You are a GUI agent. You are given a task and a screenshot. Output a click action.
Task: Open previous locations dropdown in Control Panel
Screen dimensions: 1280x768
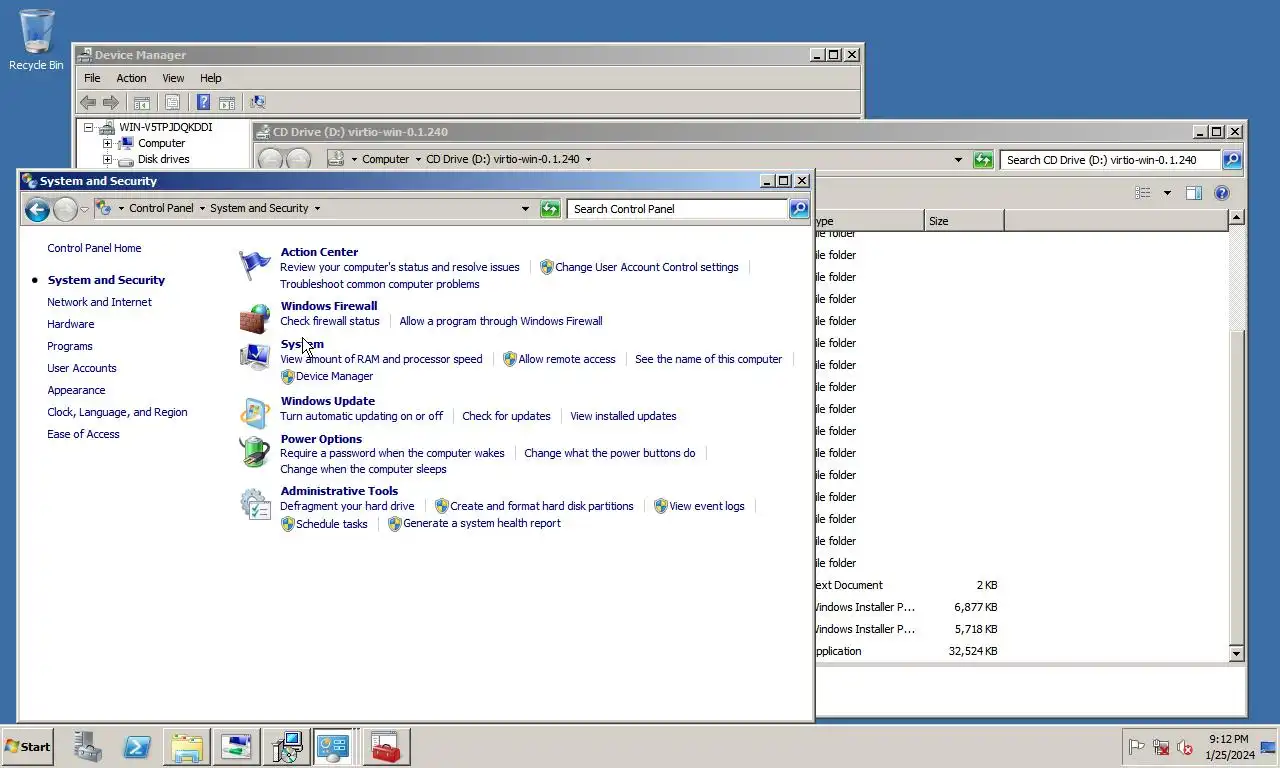point(525,209)
